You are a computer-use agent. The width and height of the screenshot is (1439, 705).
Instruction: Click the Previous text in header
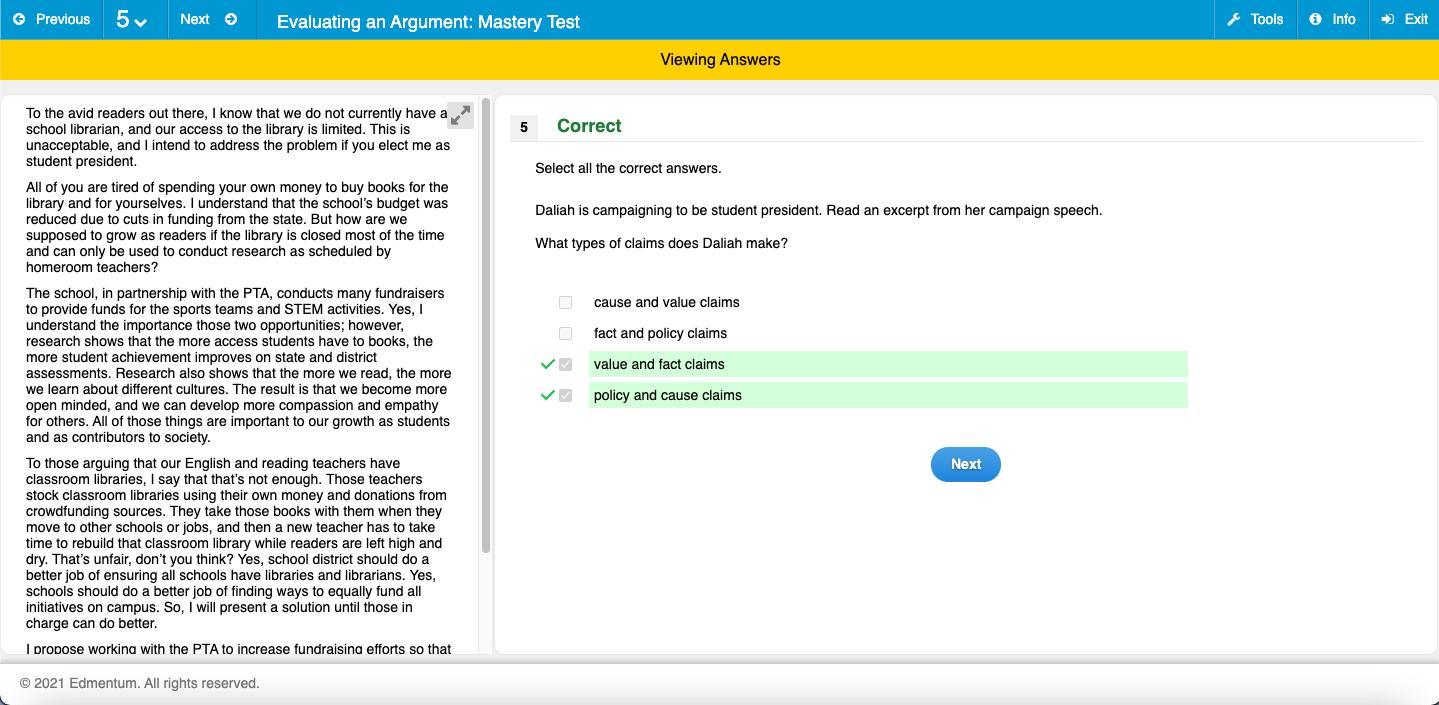tap(62, 20)
